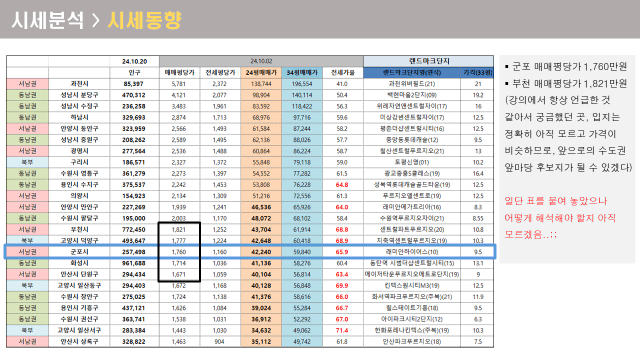Click 34평매매가 value '59,840'
The width and height of the screenshot is (640, 360).
click(302, 252)
